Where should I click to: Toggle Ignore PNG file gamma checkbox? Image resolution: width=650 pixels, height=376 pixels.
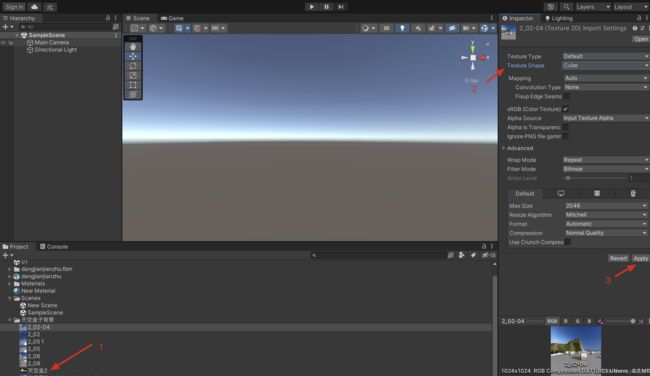pos(565,136)
